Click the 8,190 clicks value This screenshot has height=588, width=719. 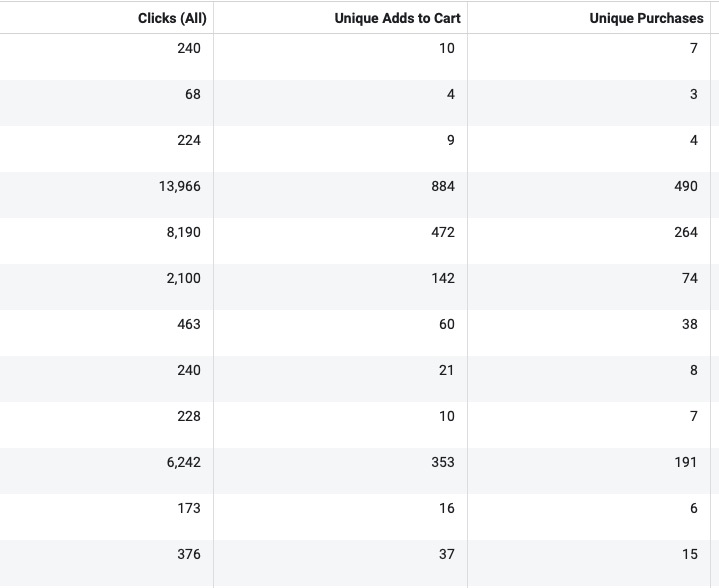tap(183, 232)
